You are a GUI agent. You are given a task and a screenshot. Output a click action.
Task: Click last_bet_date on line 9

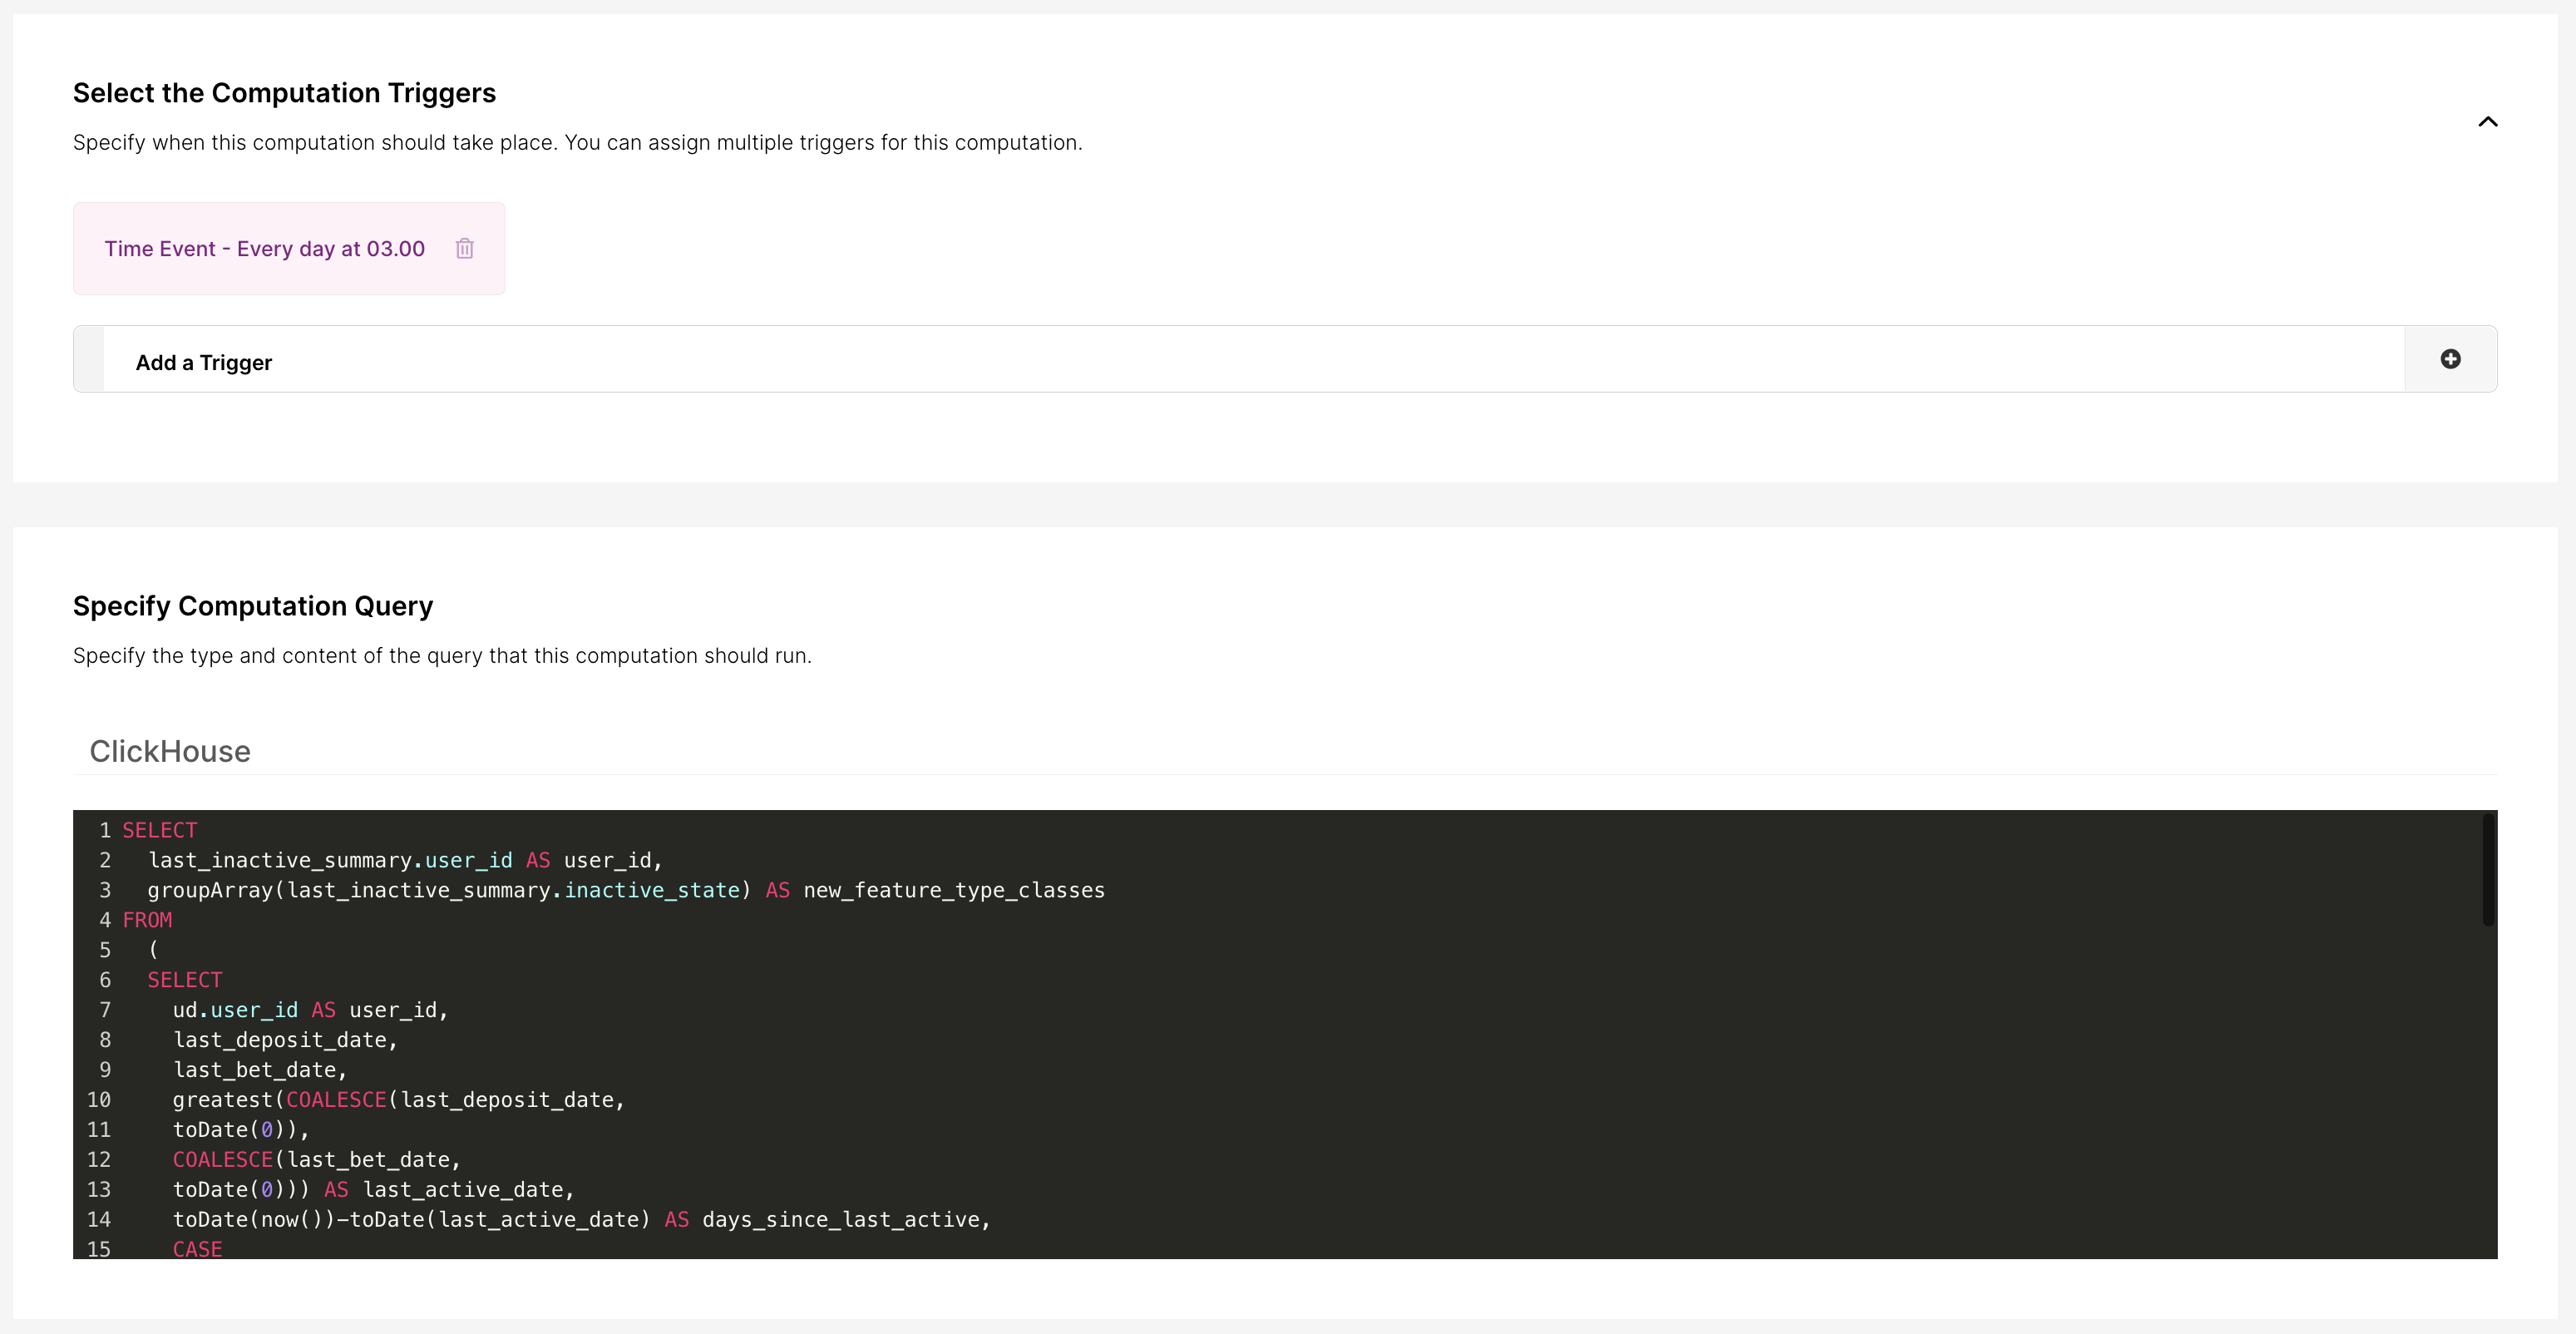[x=260, y=1070]
